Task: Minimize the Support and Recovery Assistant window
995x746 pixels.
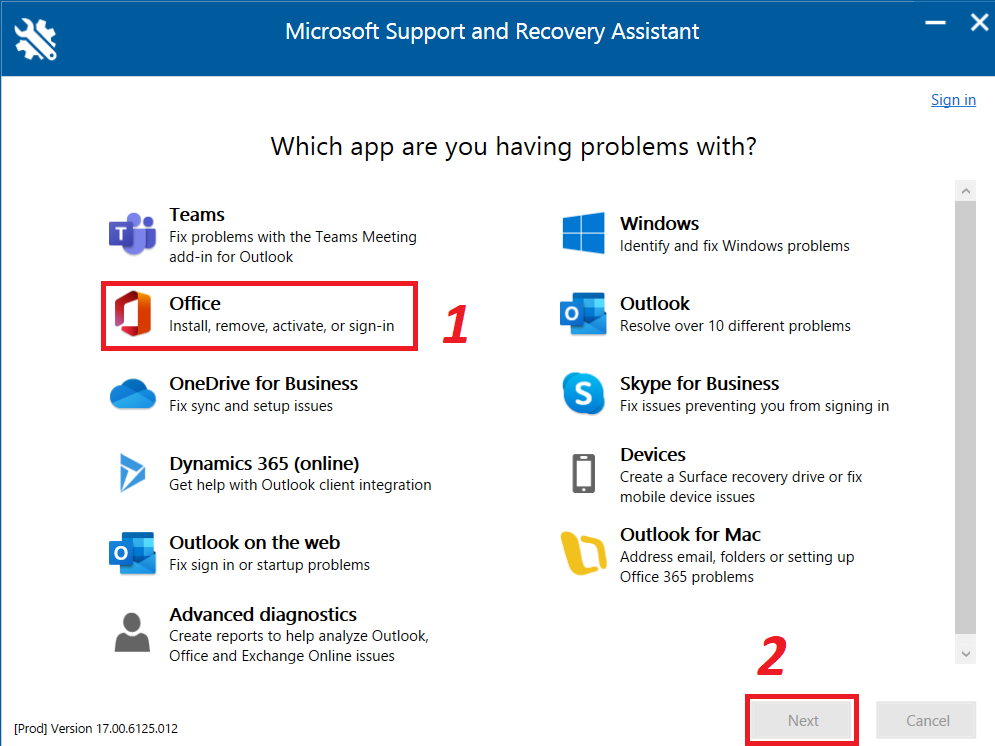Action: [x=935, y=23]
